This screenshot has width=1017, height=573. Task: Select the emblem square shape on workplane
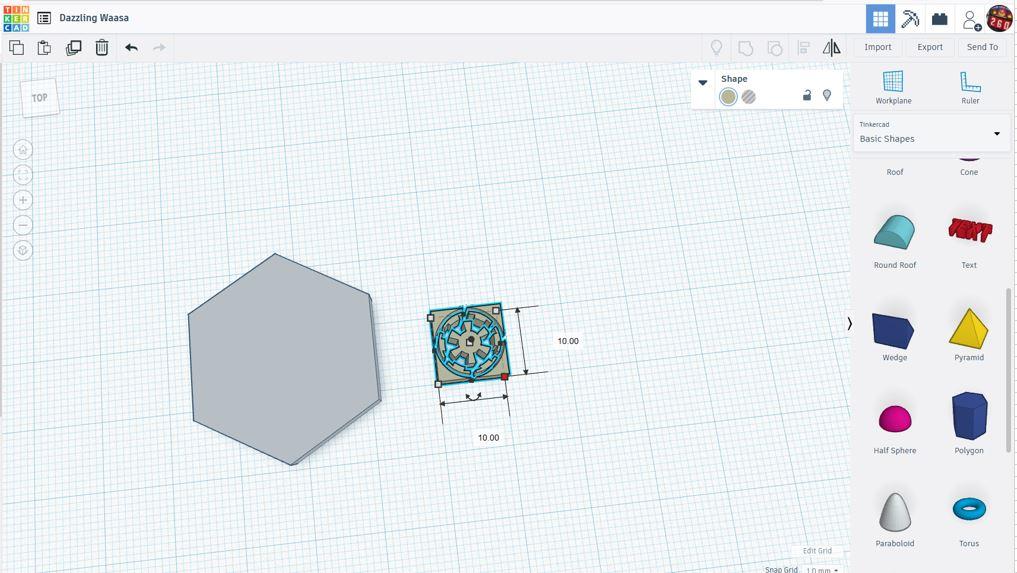(468, 345)
